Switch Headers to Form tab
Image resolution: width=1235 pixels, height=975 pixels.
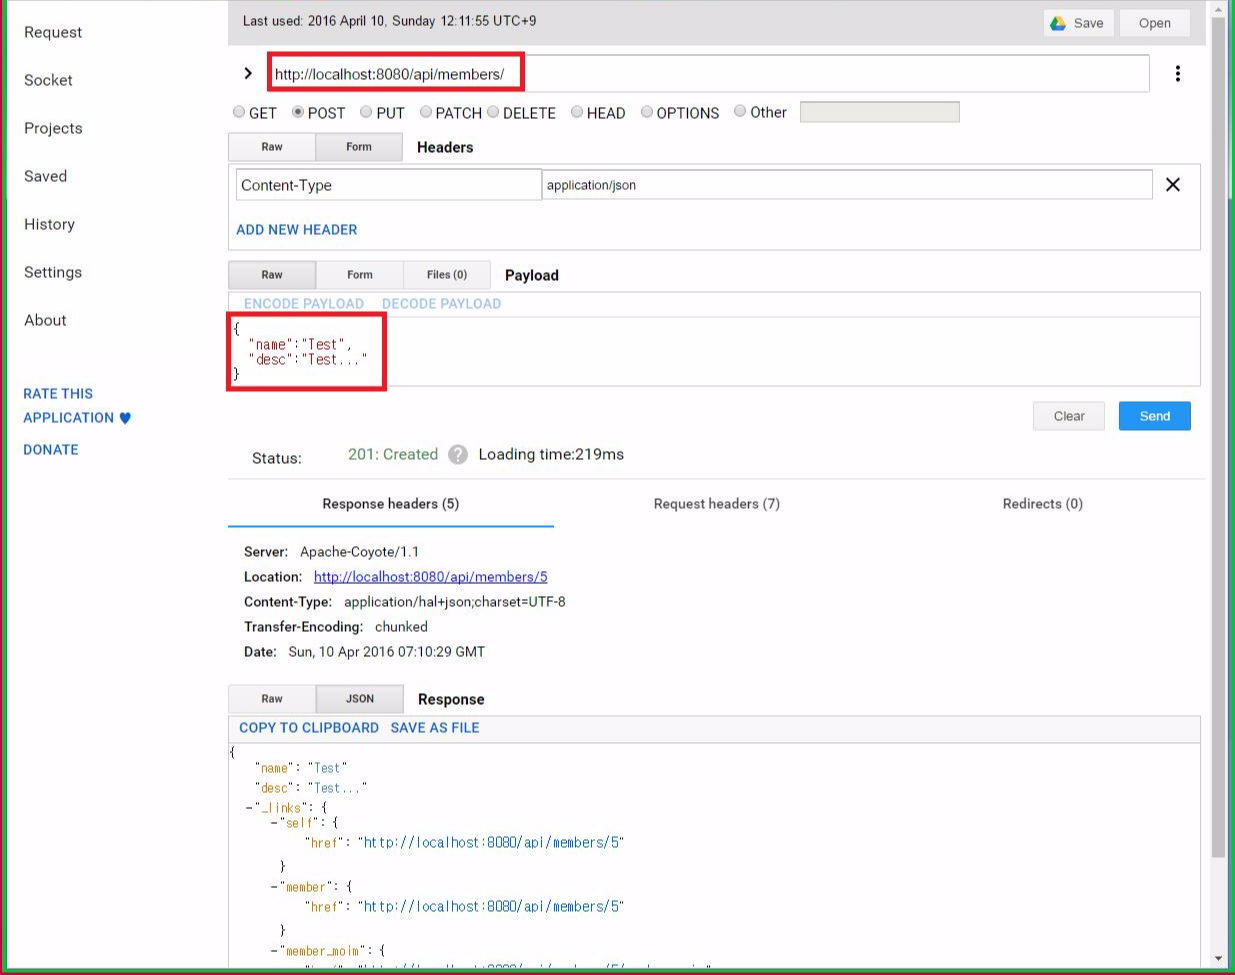pos(359,147)
